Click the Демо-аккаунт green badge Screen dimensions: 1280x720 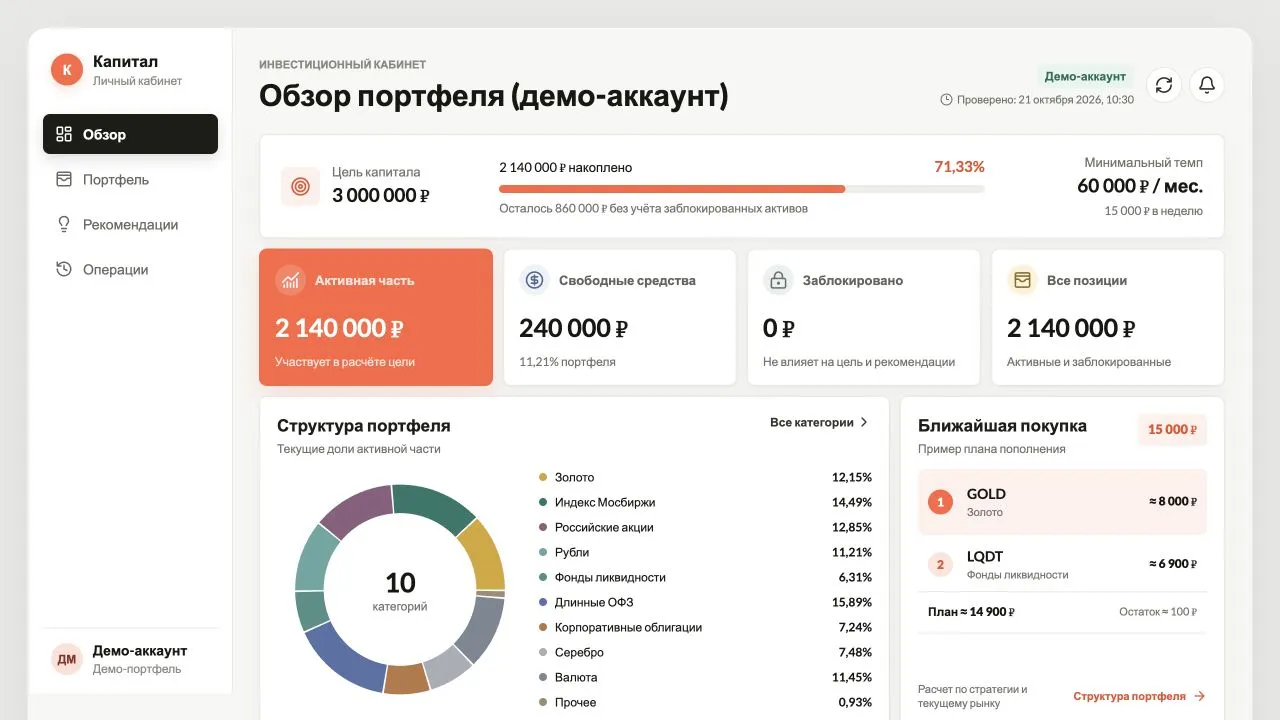[x=1085, y=76]
